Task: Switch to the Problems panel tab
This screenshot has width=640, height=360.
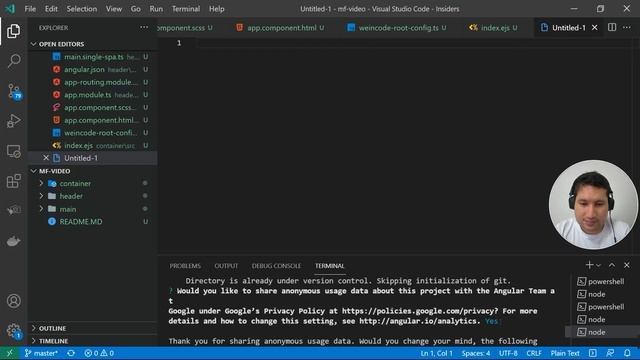Action: point(185,266)
